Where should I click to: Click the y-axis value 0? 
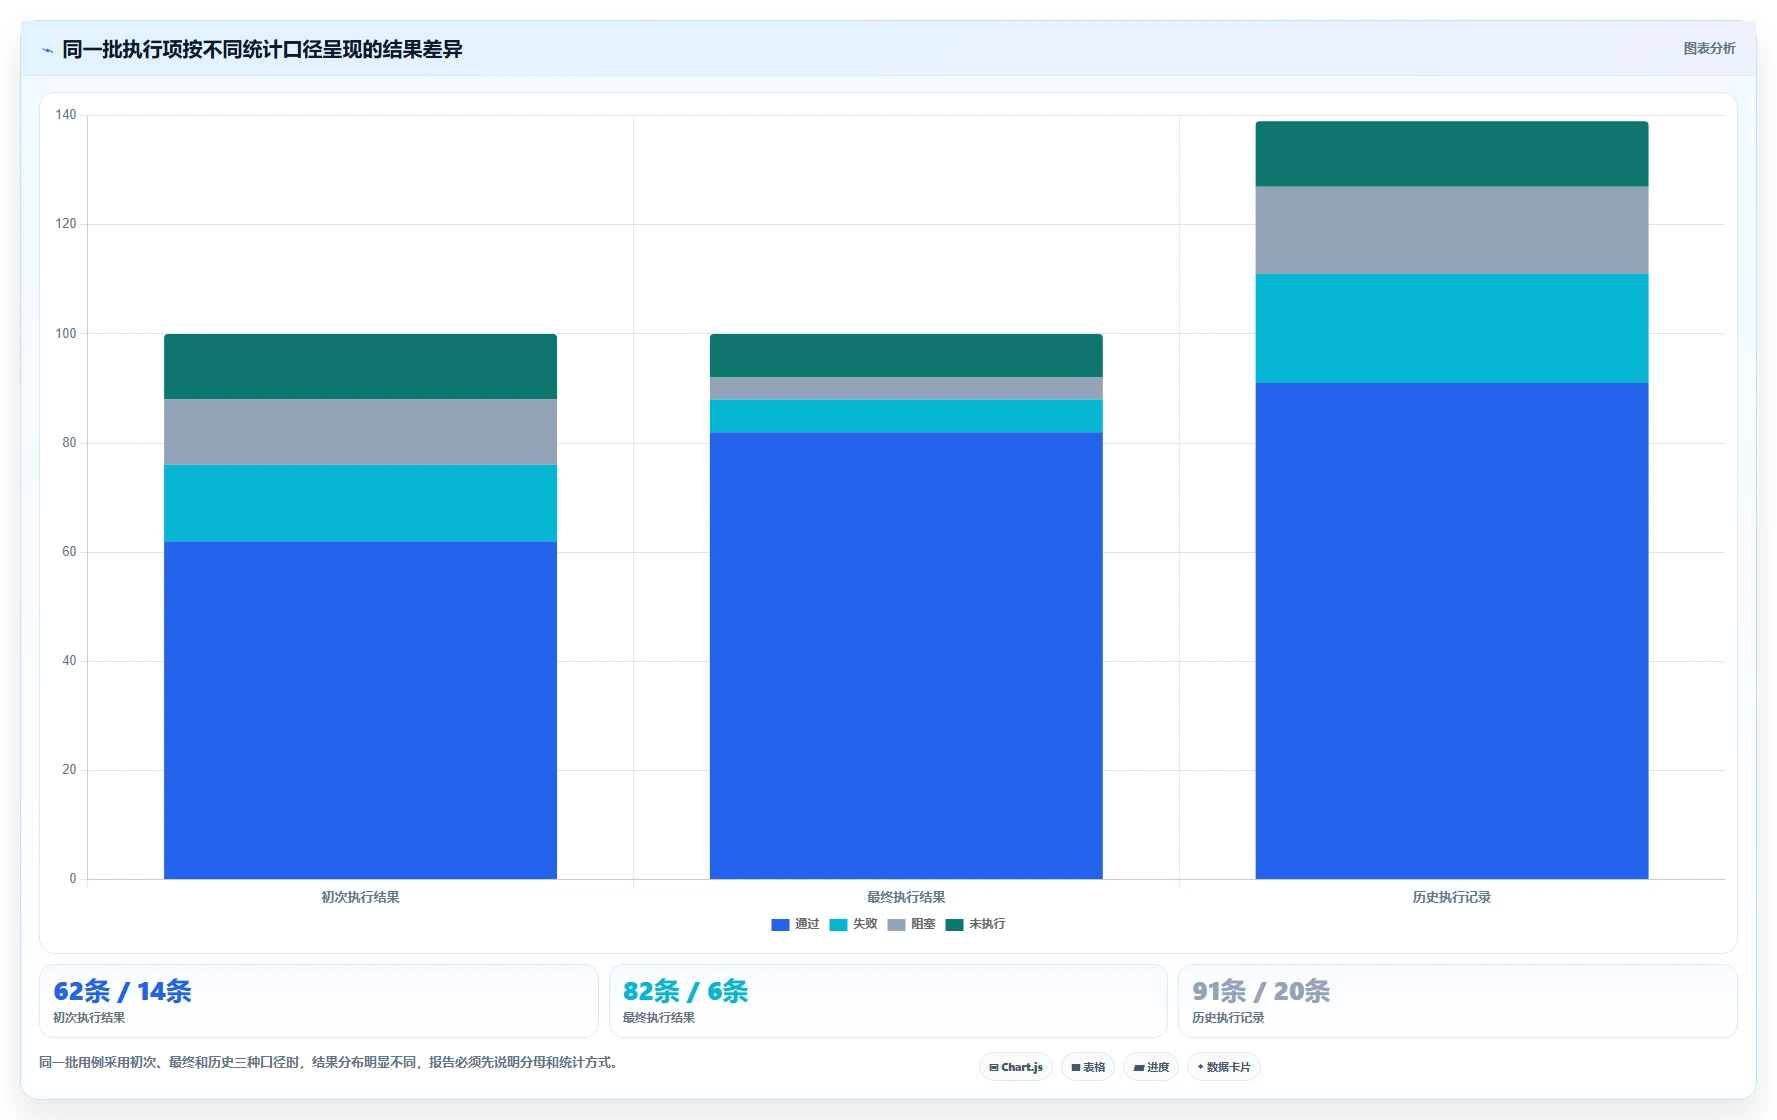(73, 878)
